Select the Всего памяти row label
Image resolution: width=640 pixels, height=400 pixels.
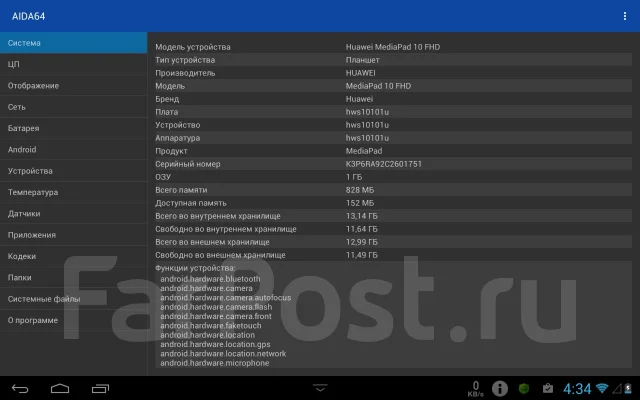pos(181,190)
